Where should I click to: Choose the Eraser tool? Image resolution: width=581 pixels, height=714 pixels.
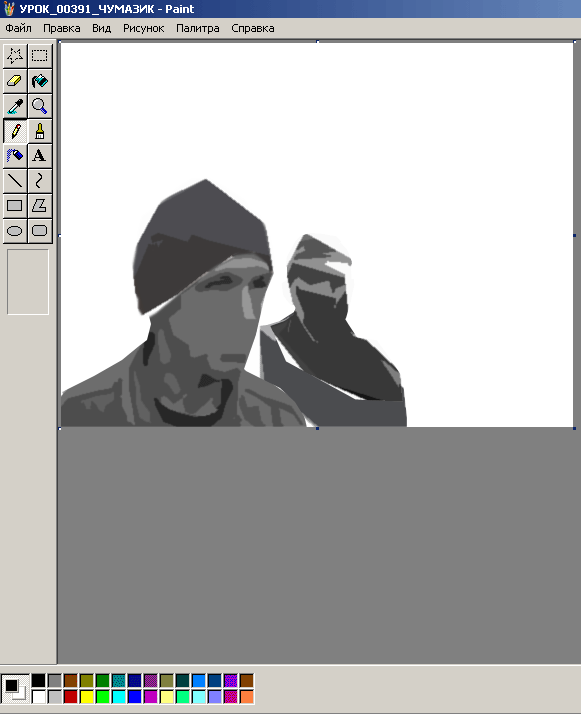pos(15,81)
